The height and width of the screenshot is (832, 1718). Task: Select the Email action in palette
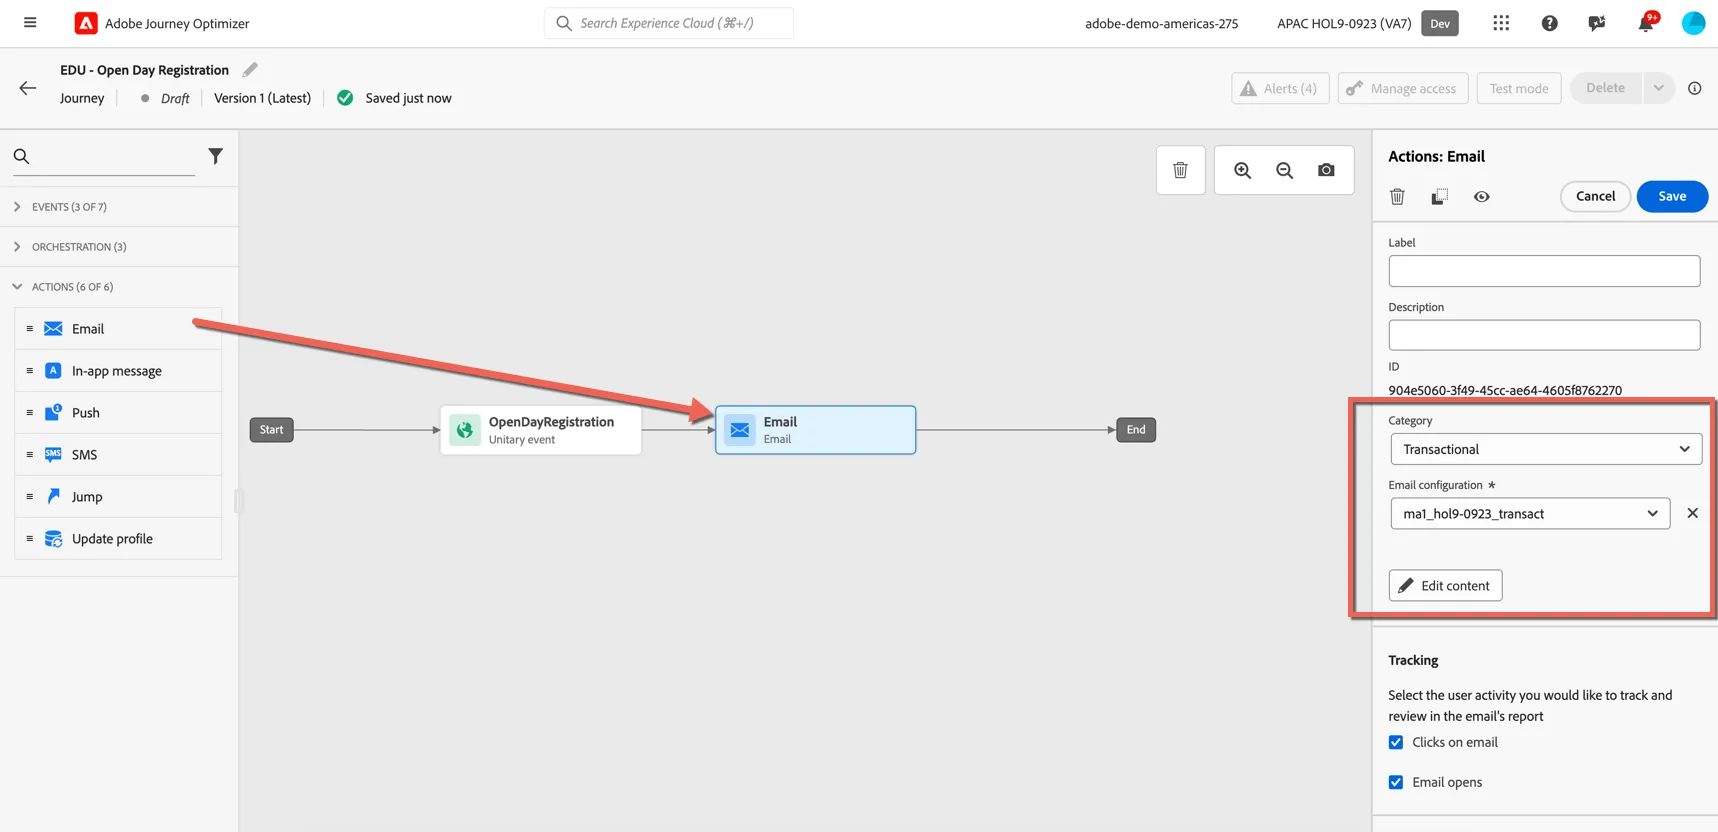point(118,329)
